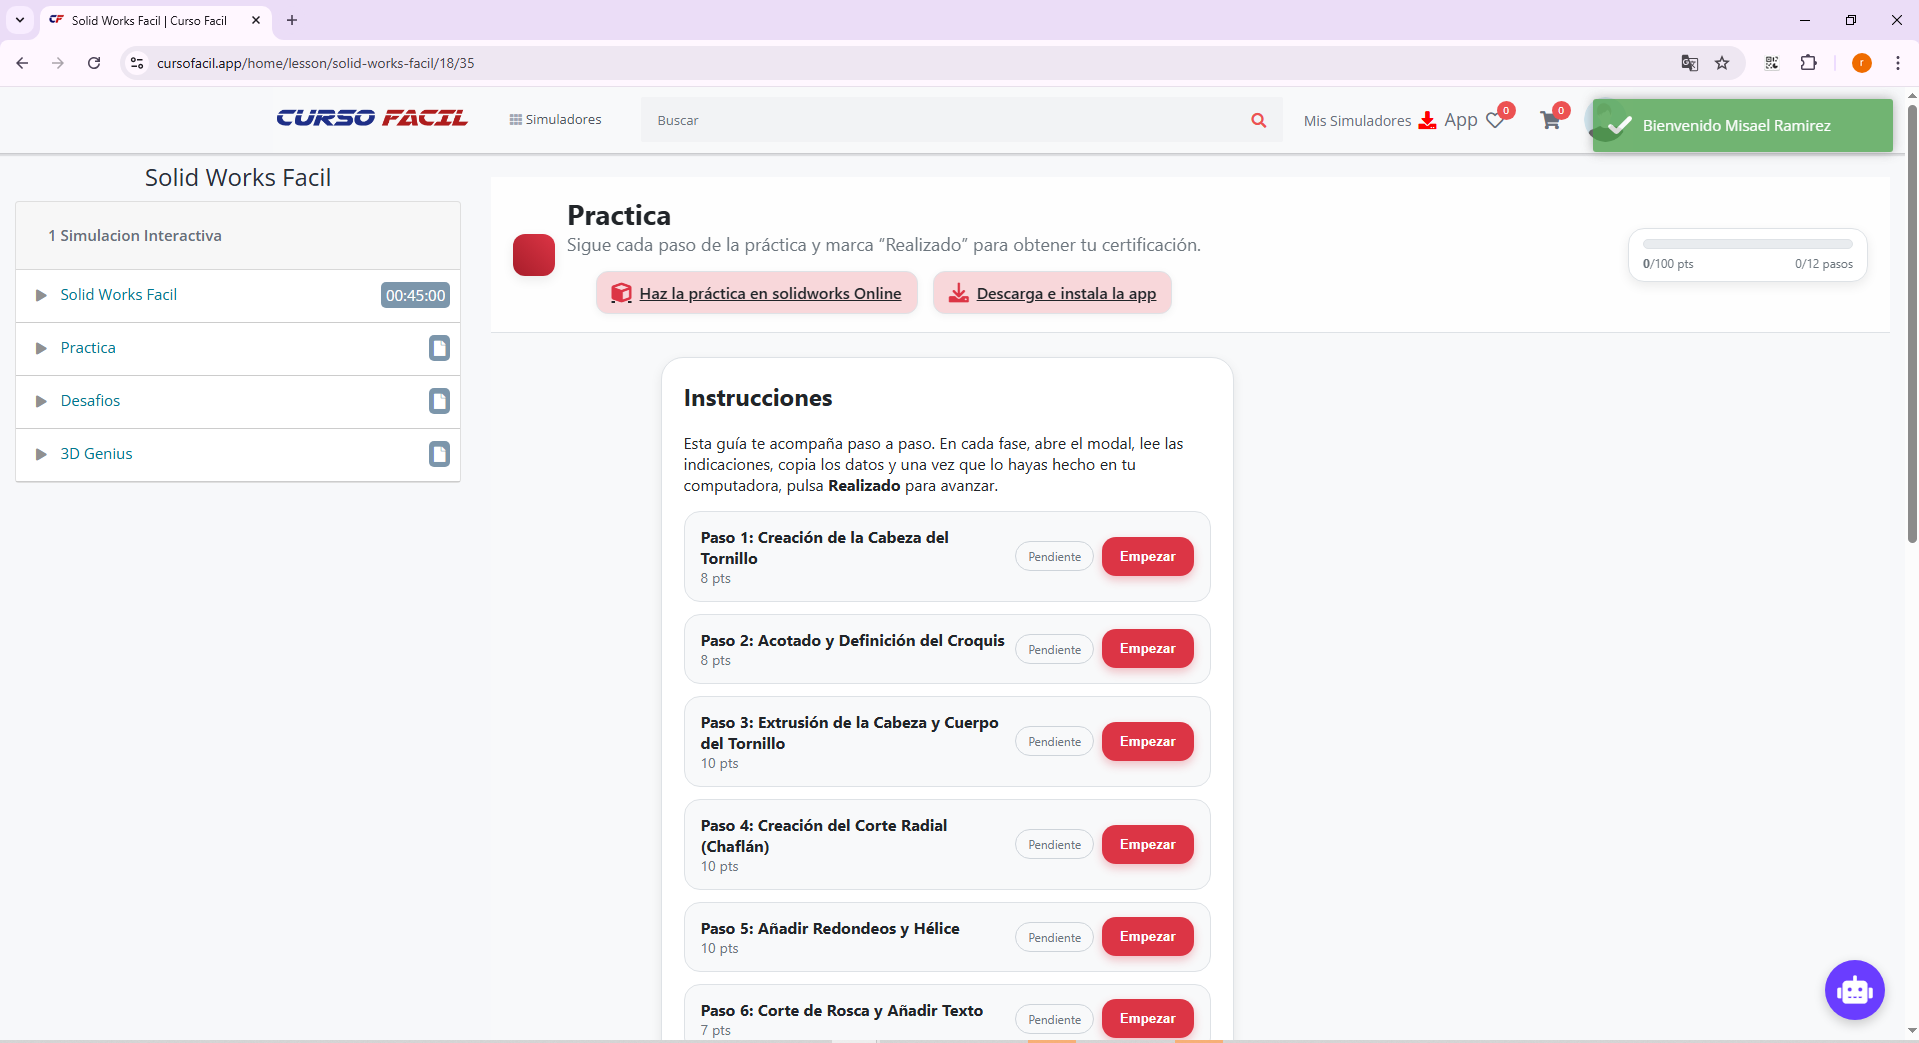Click the Pendiente badge for Paso 3
This screenshot has height=1043, width=1919.
click(1054, 742)
